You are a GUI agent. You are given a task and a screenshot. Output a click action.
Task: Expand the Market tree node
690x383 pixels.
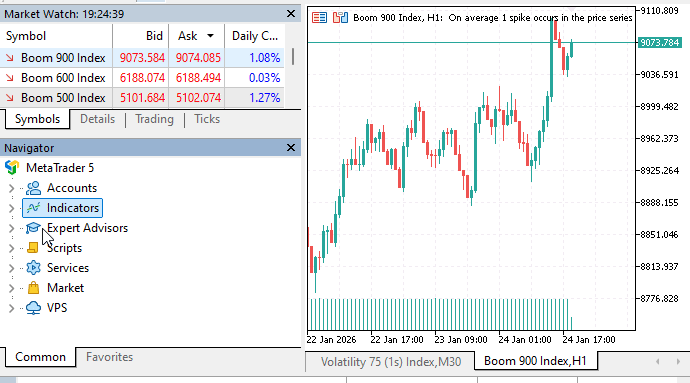(x=11, y=288)
